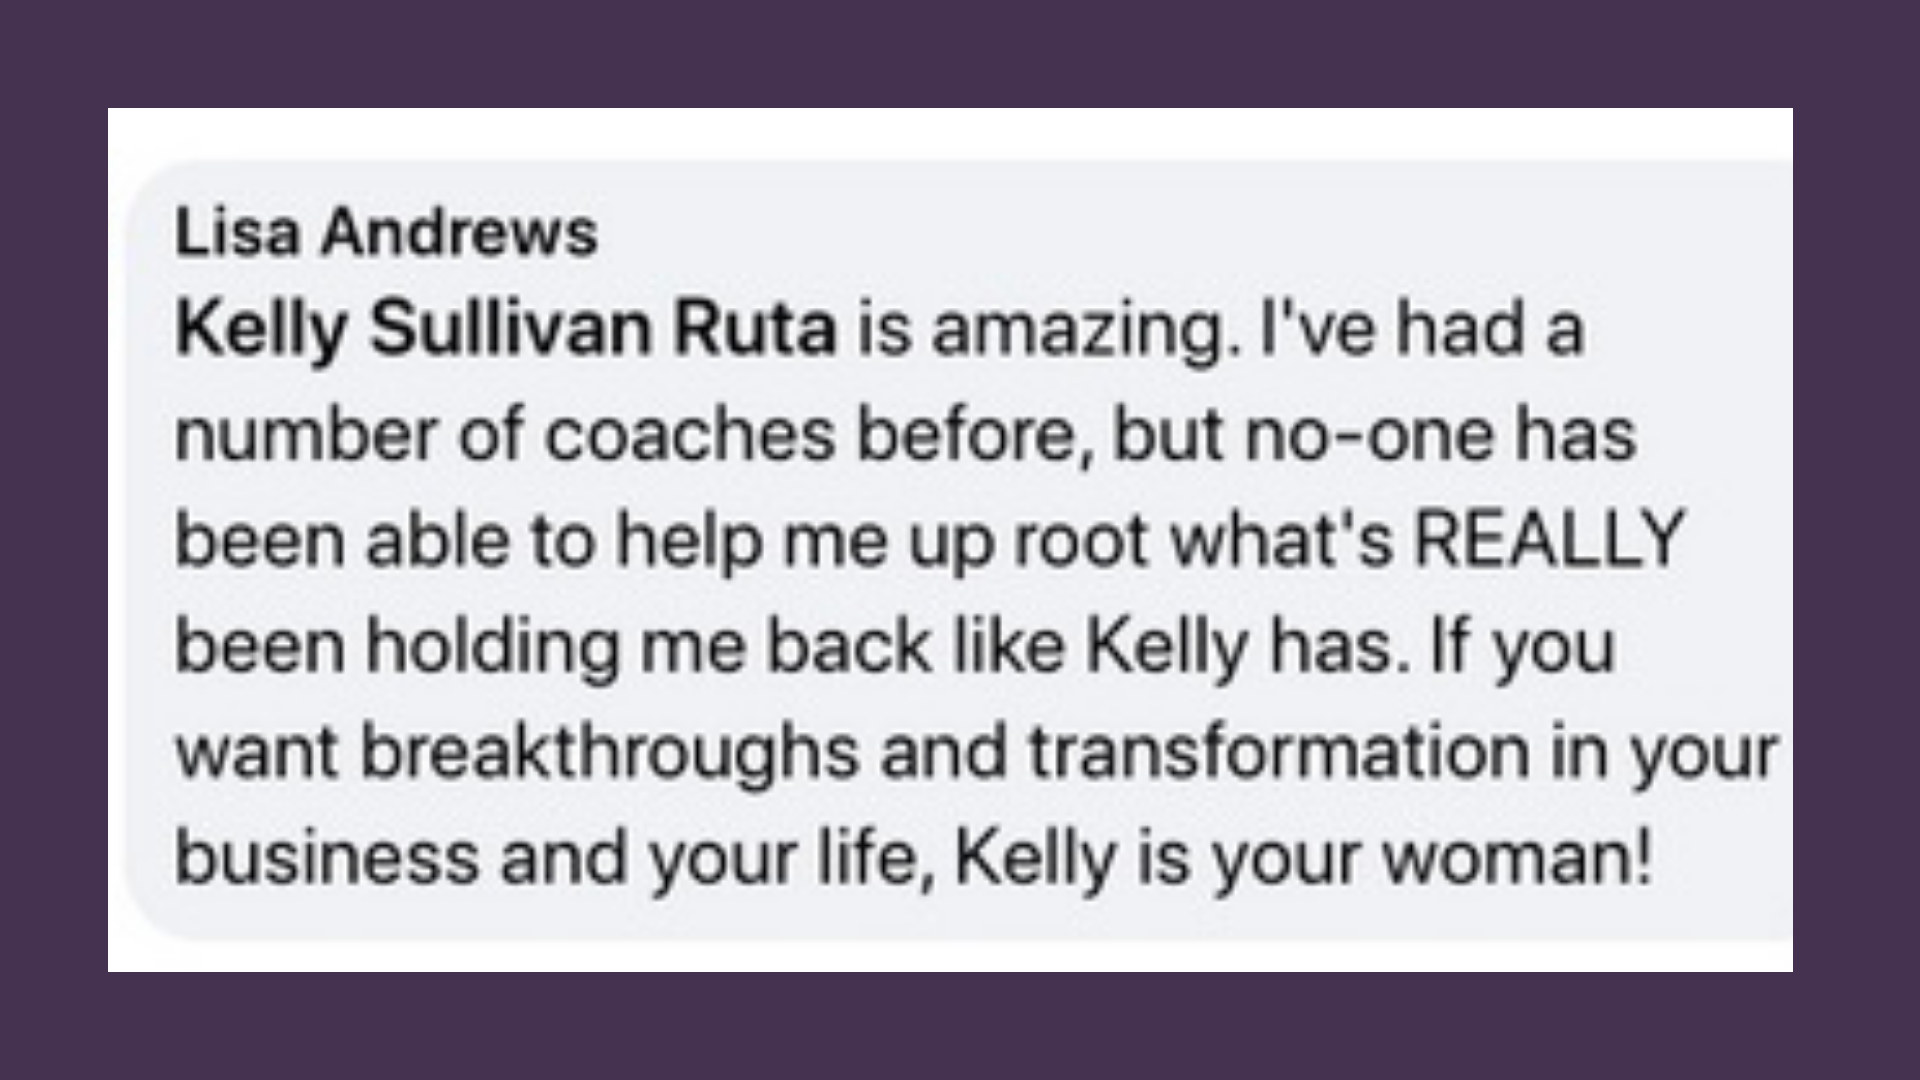
Task: Click the word "coaches" in the testimonial
Action: 689,435
